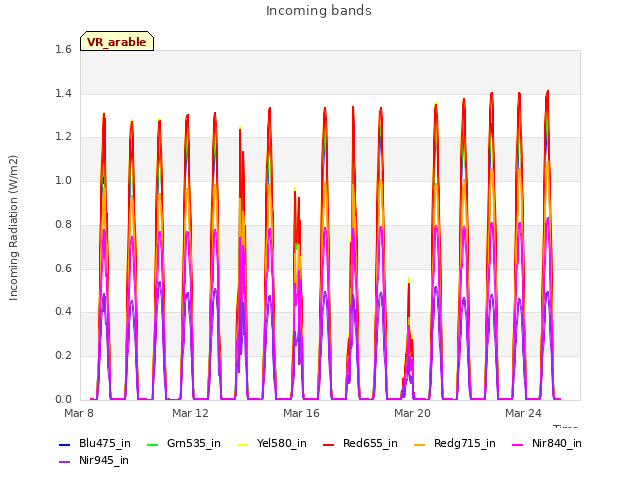The image size is (640, 480).
Task: Click the Mar 8 x-axis label
Action: coord(79,413)
